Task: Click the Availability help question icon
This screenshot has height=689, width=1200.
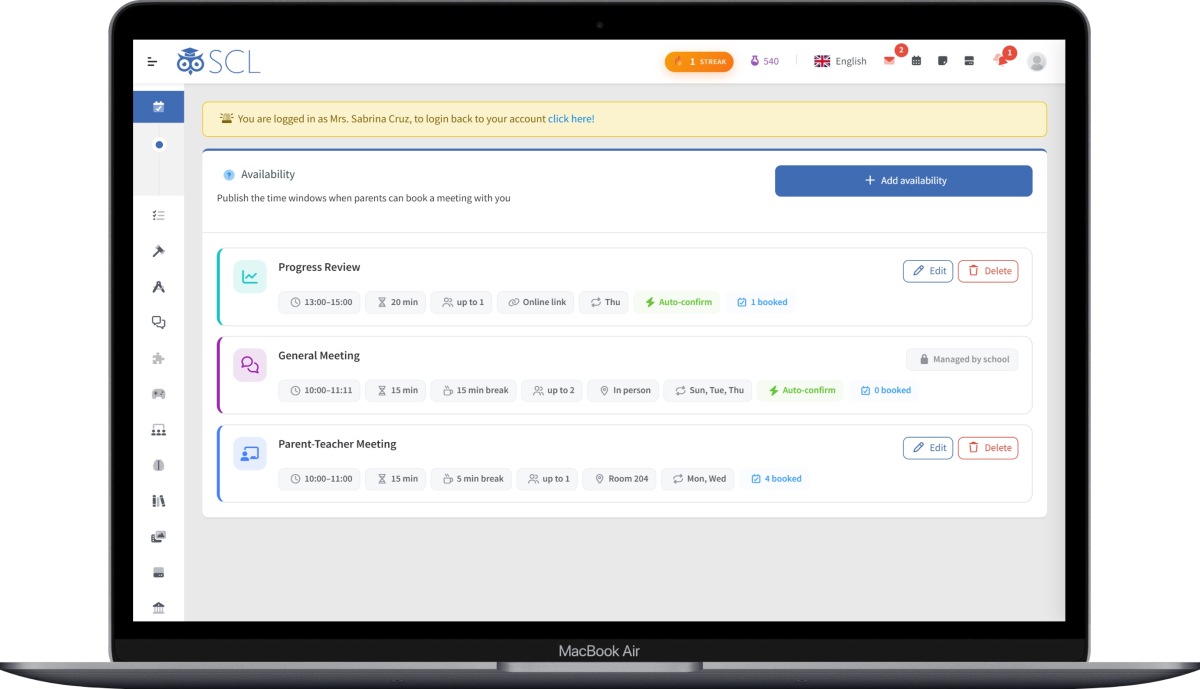Action: [229, 174]
